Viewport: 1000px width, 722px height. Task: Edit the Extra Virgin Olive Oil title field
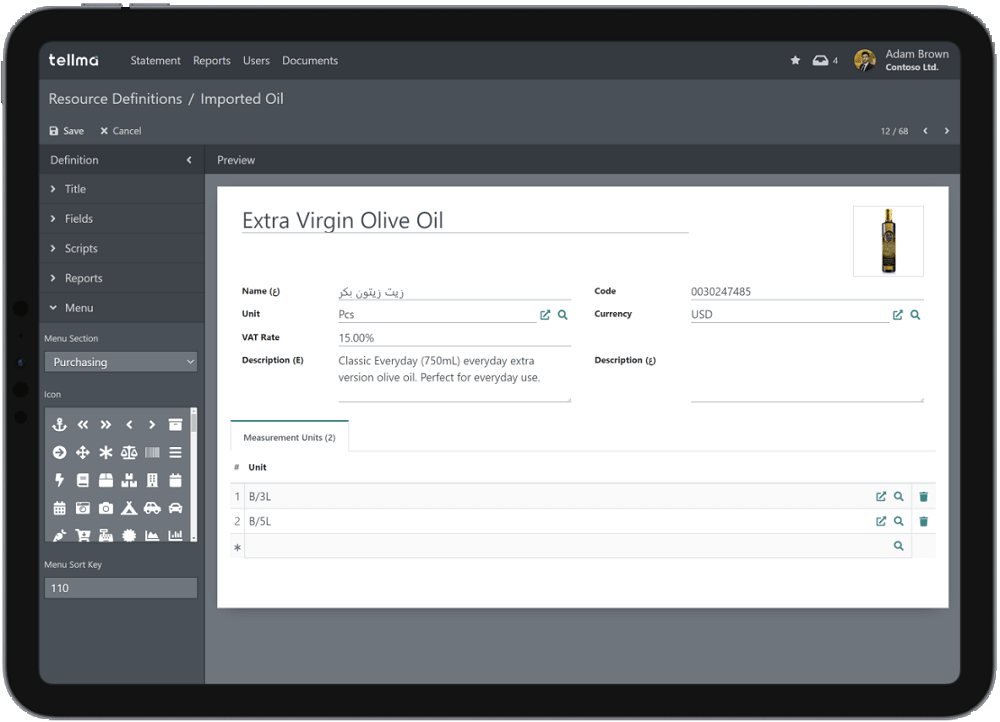click(465, 221)
